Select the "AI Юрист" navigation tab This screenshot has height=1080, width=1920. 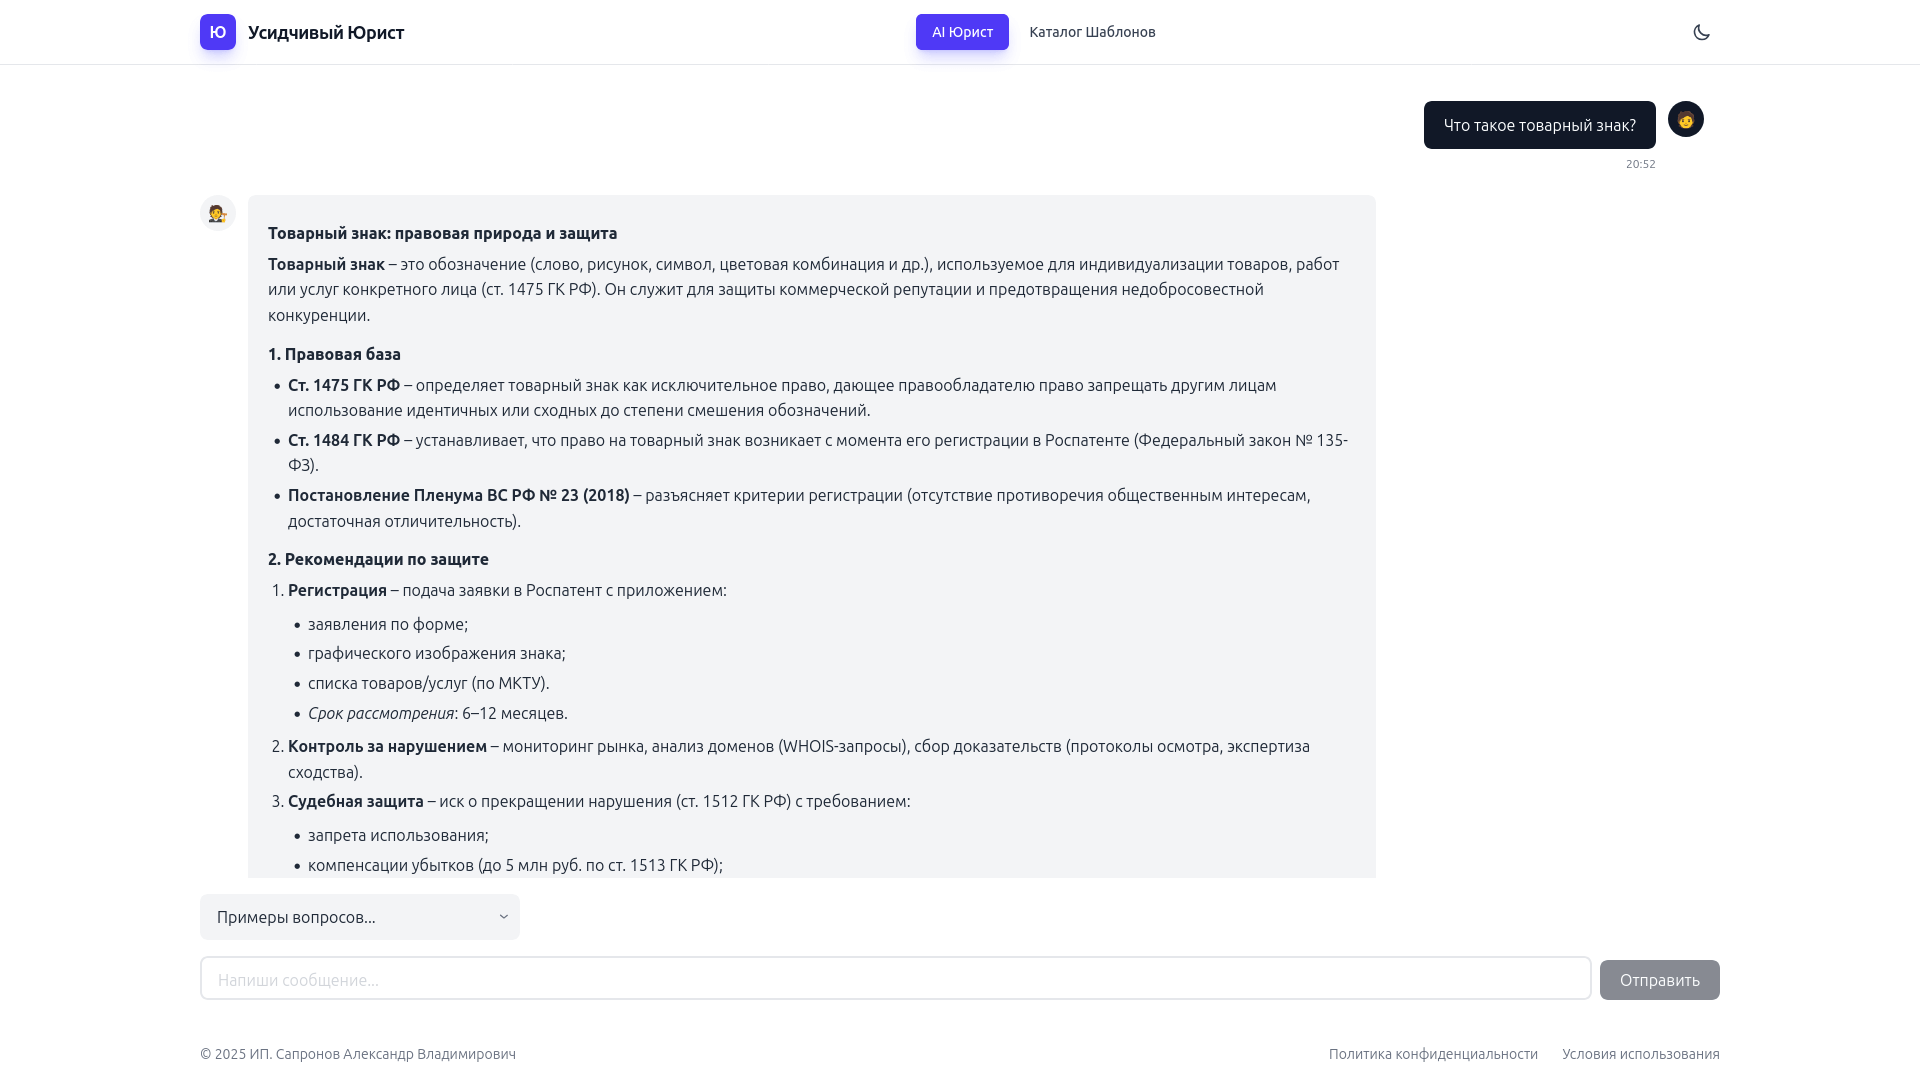click(961, 31)
